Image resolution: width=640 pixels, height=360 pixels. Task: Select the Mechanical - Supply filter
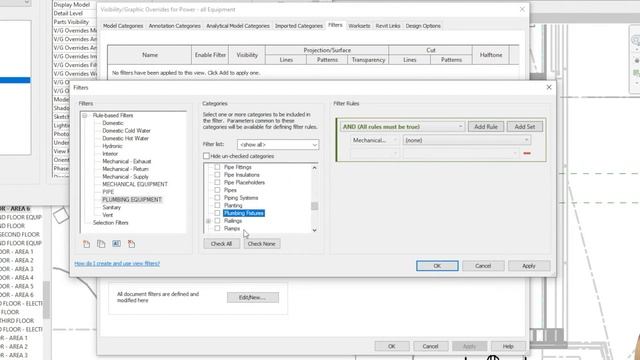point(126,177)
